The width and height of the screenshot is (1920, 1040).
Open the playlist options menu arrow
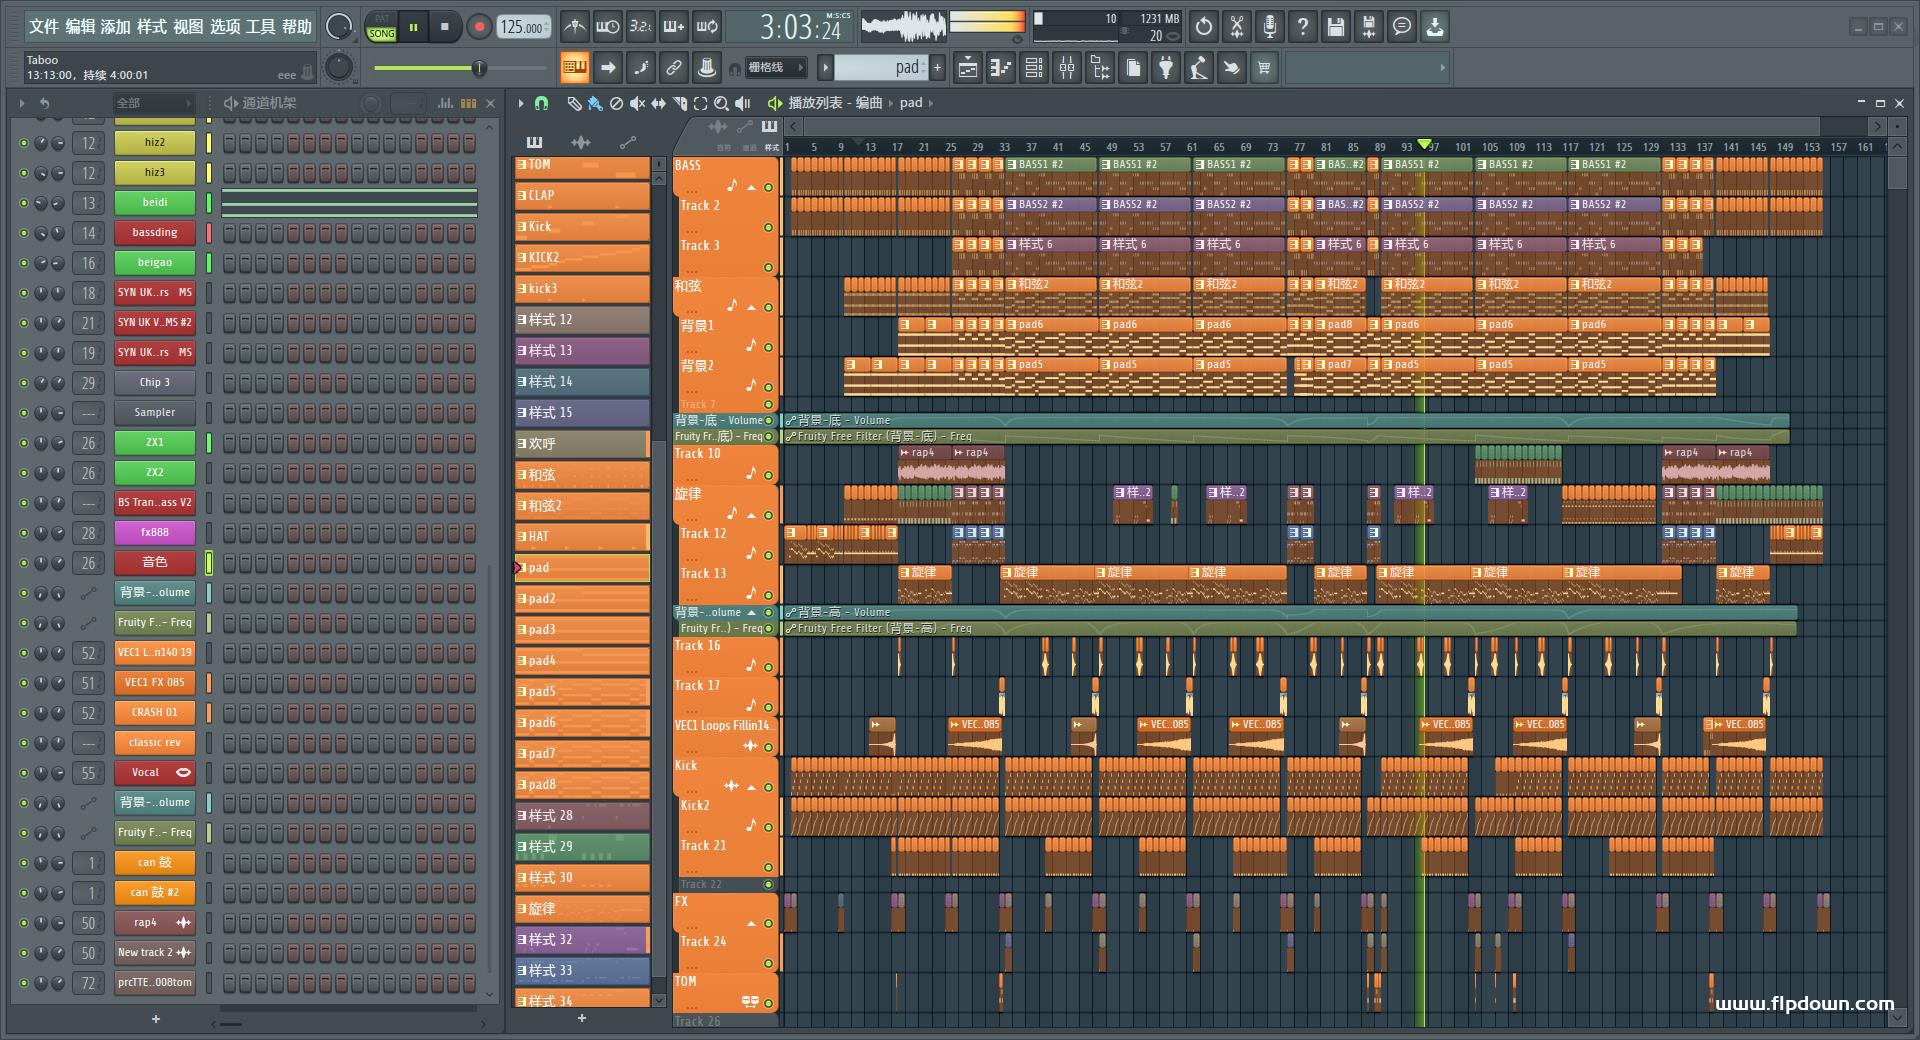click(521, 103)
